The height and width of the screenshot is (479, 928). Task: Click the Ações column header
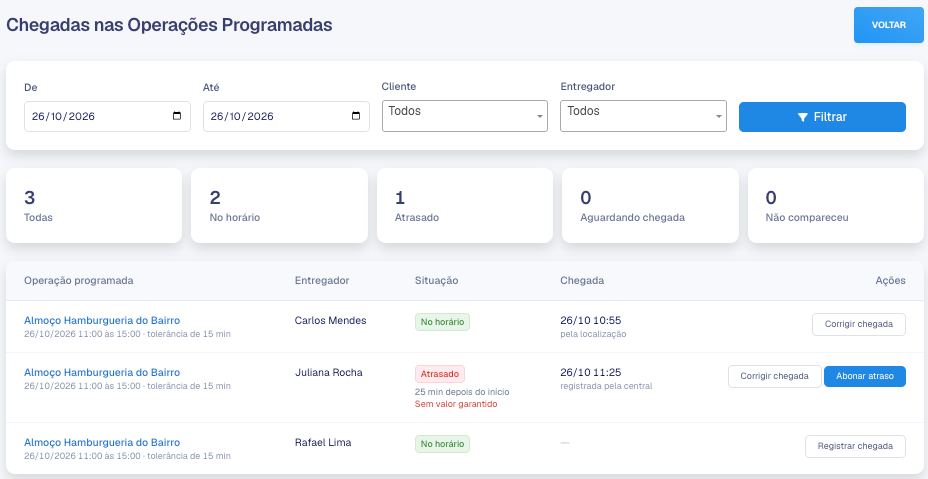tap(891, 281)
